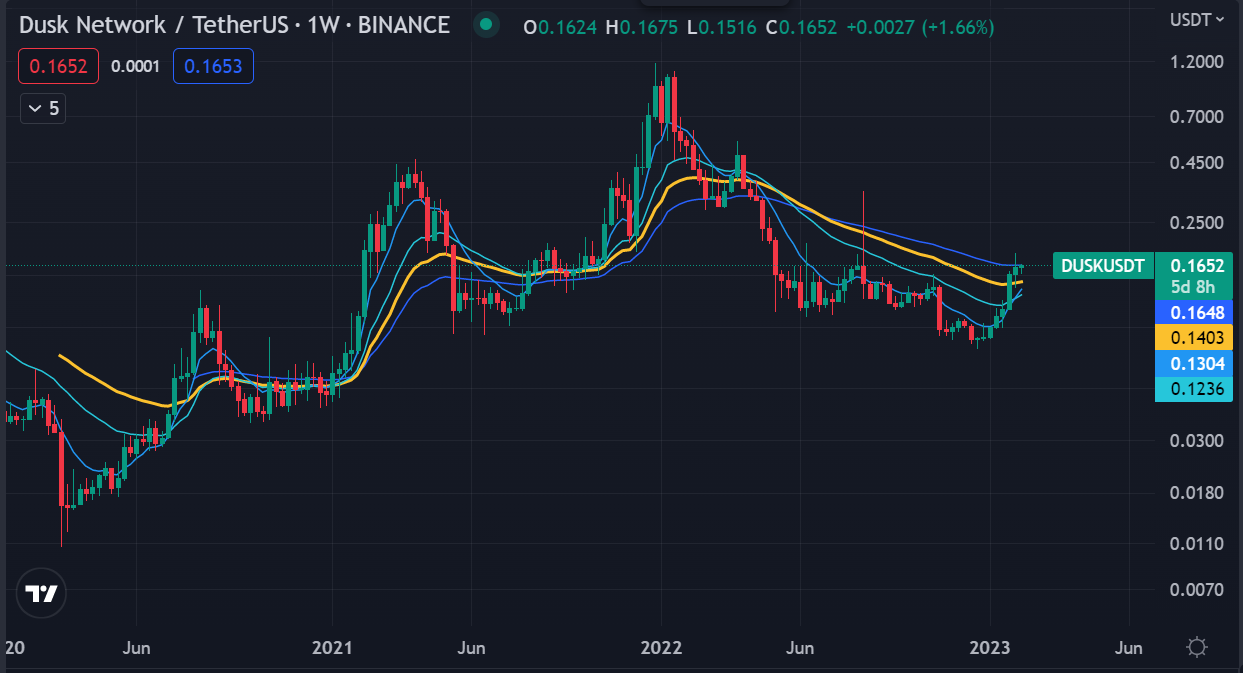The image size is (1243, 673).
Task: Click the red sell price 0.1652 button
Action: point(58,67)
